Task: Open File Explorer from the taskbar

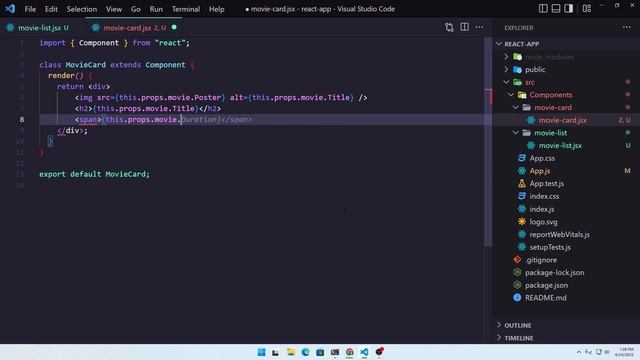Action: point(291,352)
